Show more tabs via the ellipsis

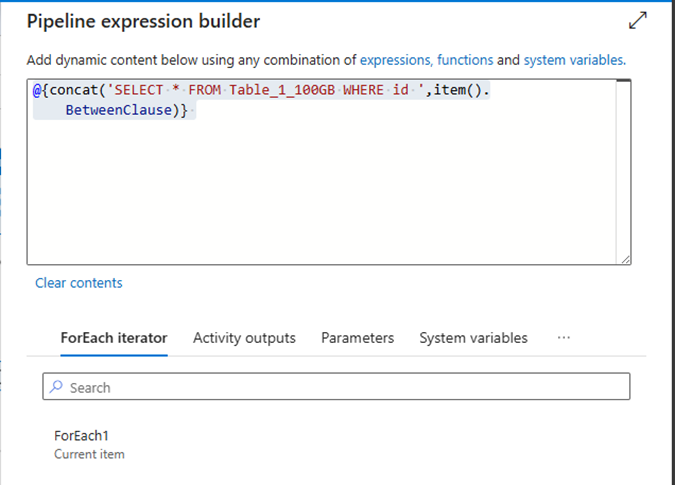[563, 338]
